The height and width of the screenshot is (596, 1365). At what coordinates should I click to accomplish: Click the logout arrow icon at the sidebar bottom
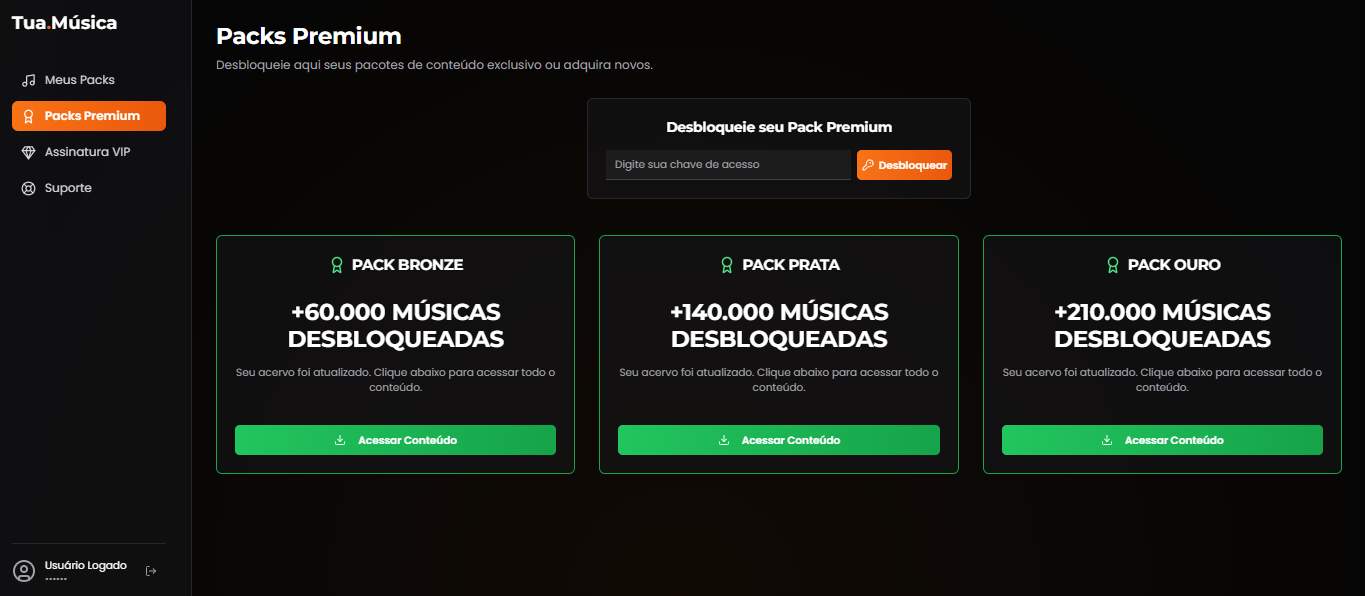pyautogui.click(x=151, y=570)
